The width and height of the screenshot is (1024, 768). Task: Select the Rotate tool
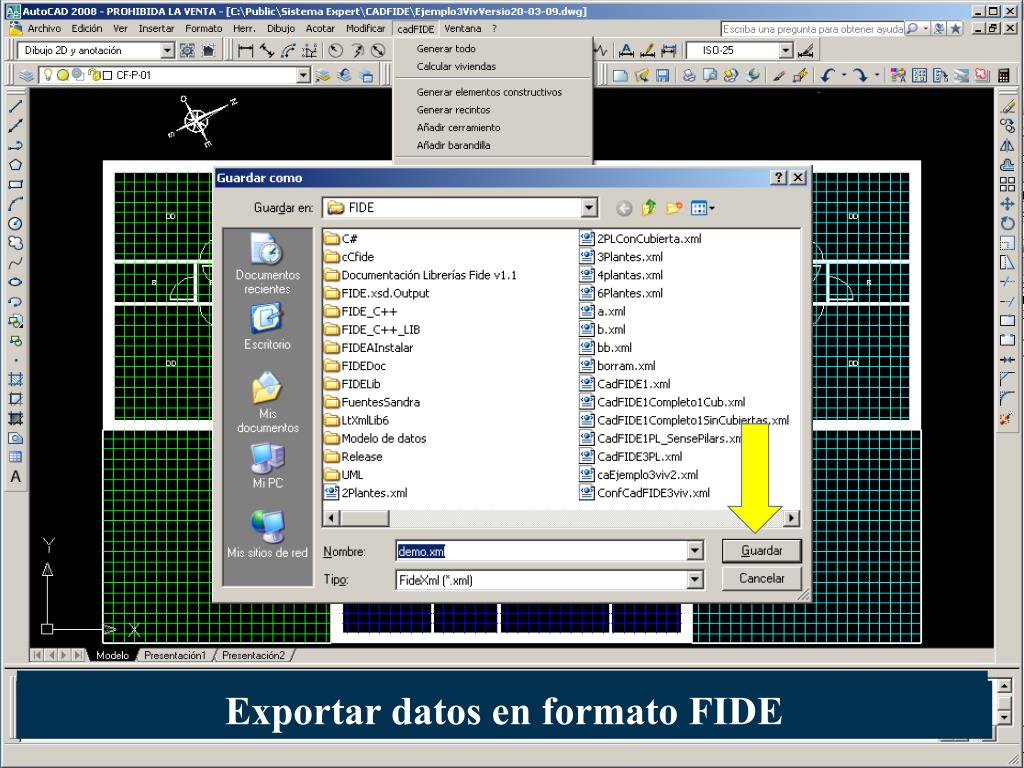point(1008,223)
